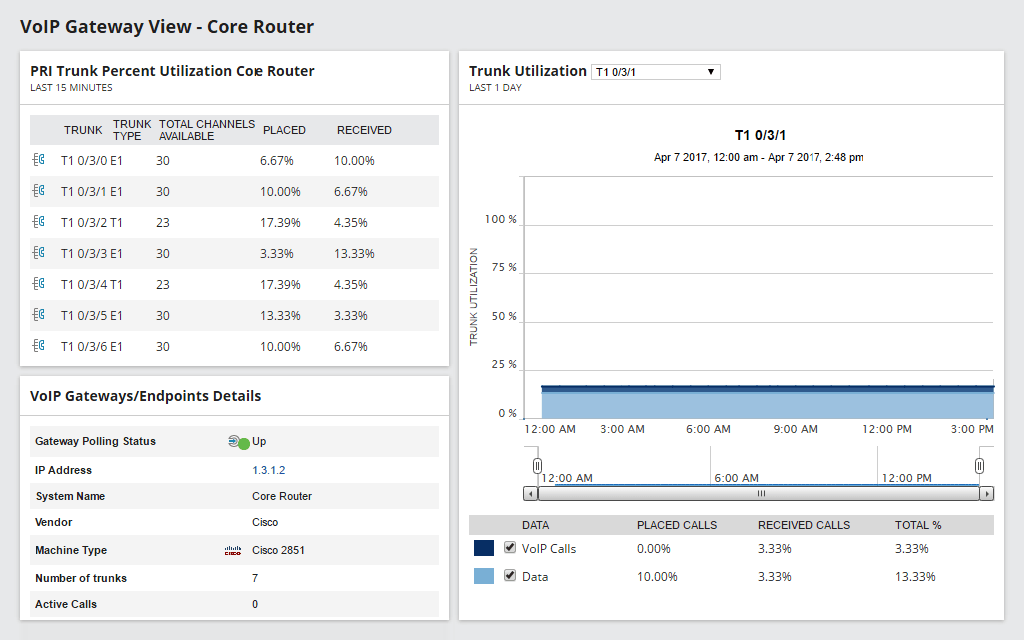Click the left scrollbar arrow below the chart
1024x640 pixels.
pyautogui.click(x=530, y=493)
